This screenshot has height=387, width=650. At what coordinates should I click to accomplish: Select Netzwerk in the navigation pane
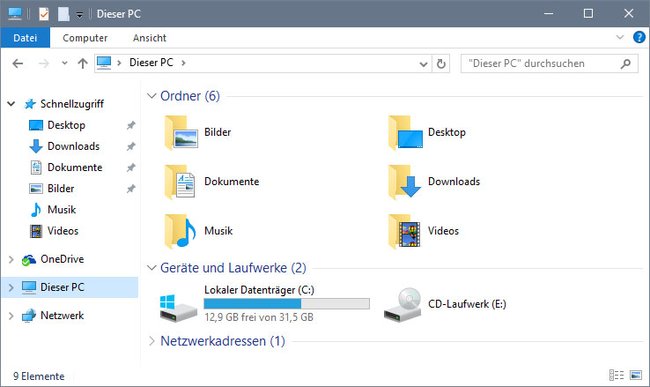[62, 316]
